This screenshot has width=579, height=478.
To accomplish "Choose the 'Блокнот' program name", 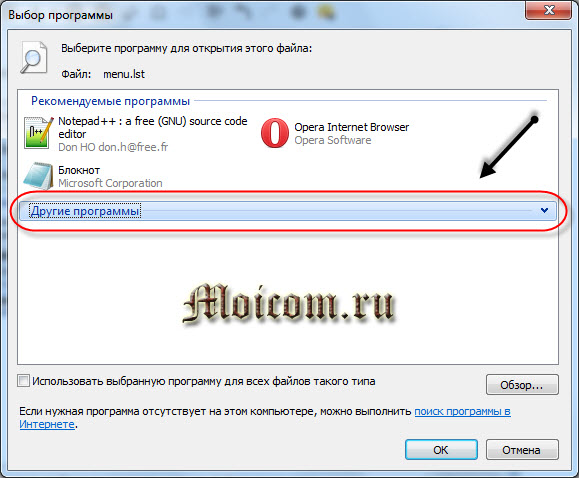I will tap(79, 170).
